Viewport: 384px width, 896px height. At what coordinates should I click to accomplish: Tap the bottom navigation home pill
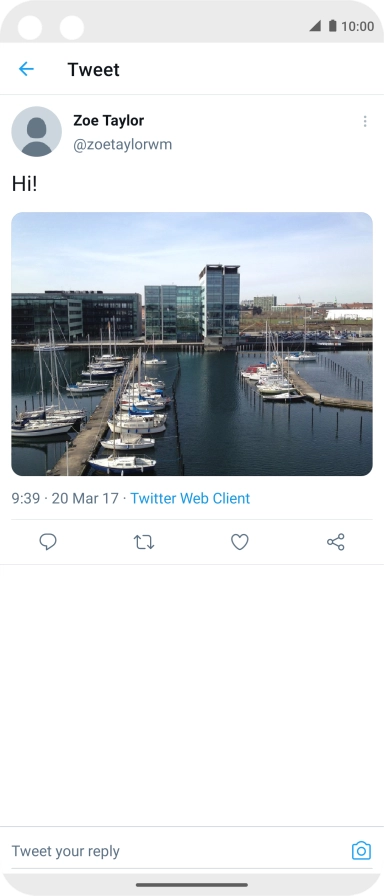click(192, 885)
